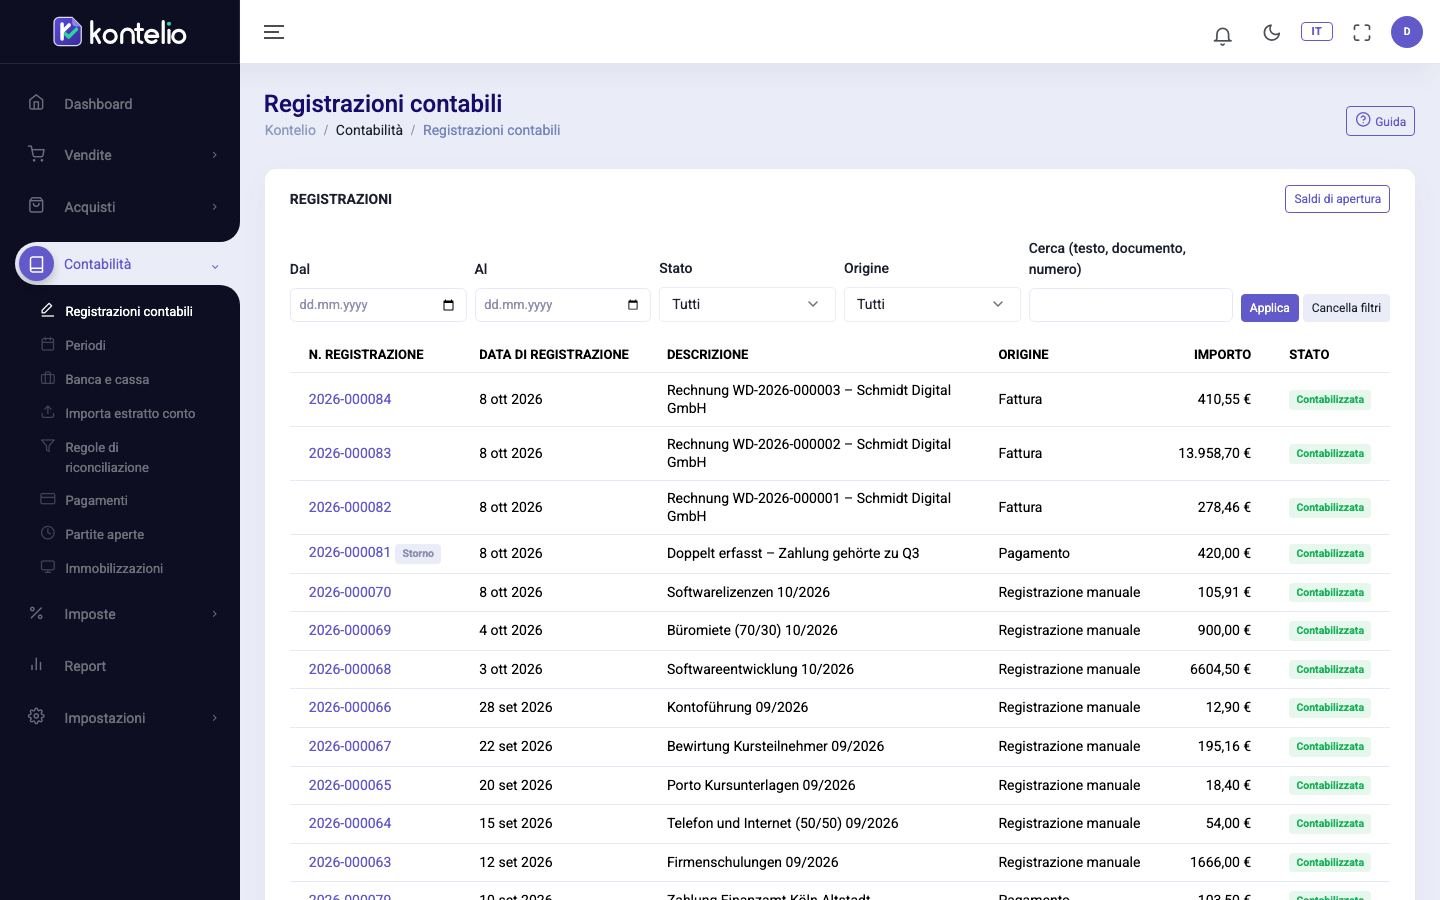Open Pagamenti menu item
Image resolution: width=1440 pixels, height=900 pixels.
[96, 501]
